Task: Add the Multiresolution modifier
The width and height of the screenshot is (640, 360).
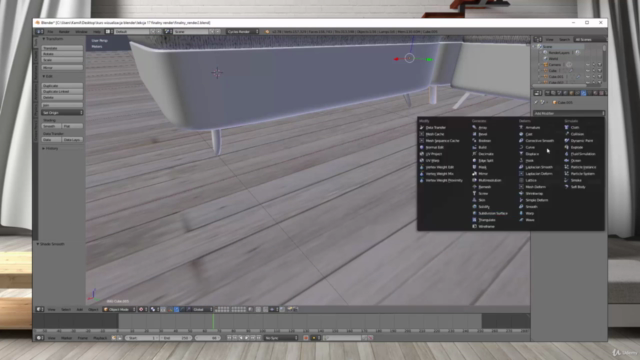Action: 489,180
